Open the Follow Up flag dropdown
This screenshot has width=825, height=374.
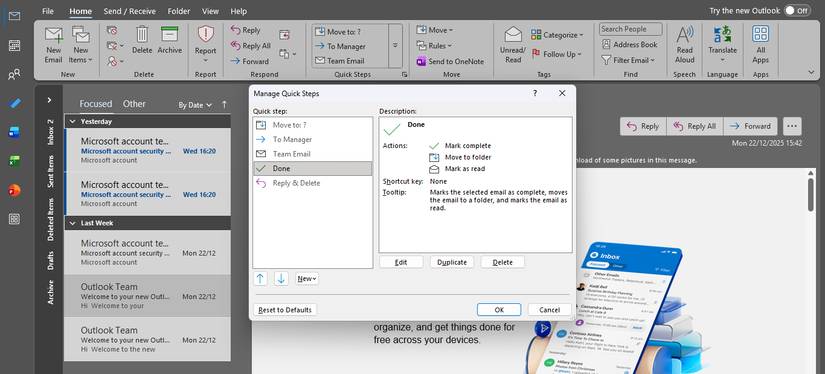pyautogui.click(x=557, y=54)
